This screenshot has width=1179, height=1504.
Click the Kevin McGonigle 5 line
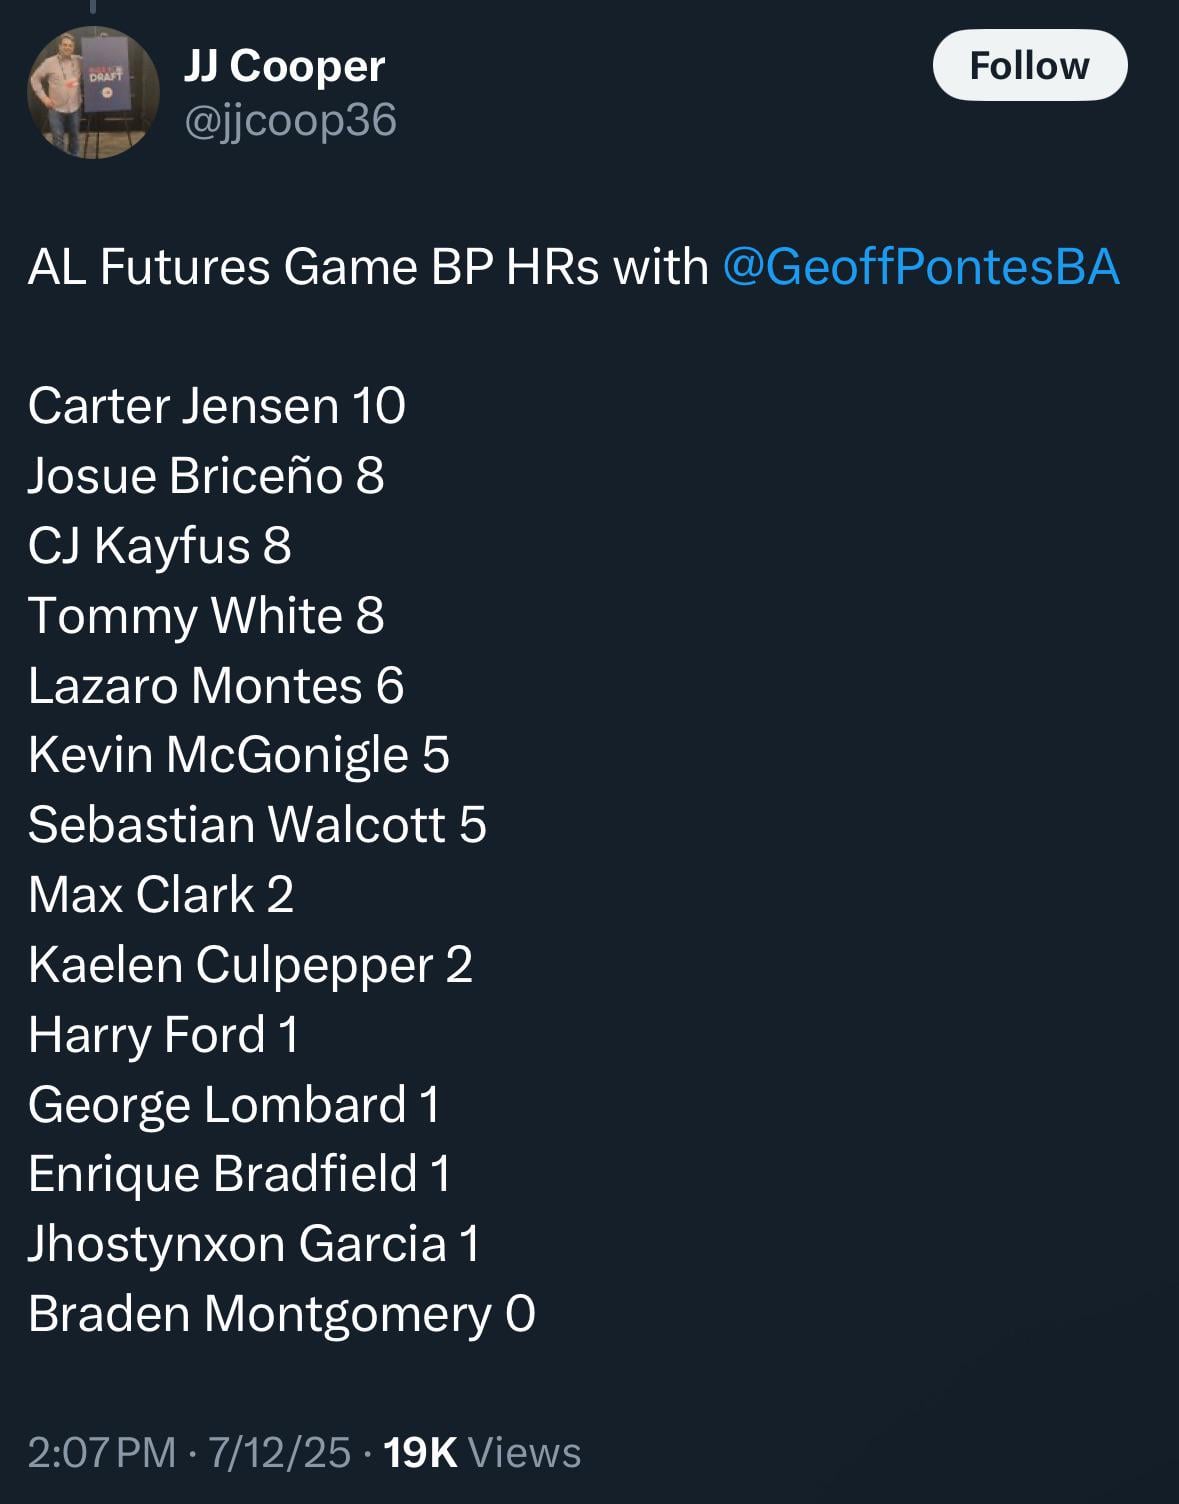pos(239,755)
